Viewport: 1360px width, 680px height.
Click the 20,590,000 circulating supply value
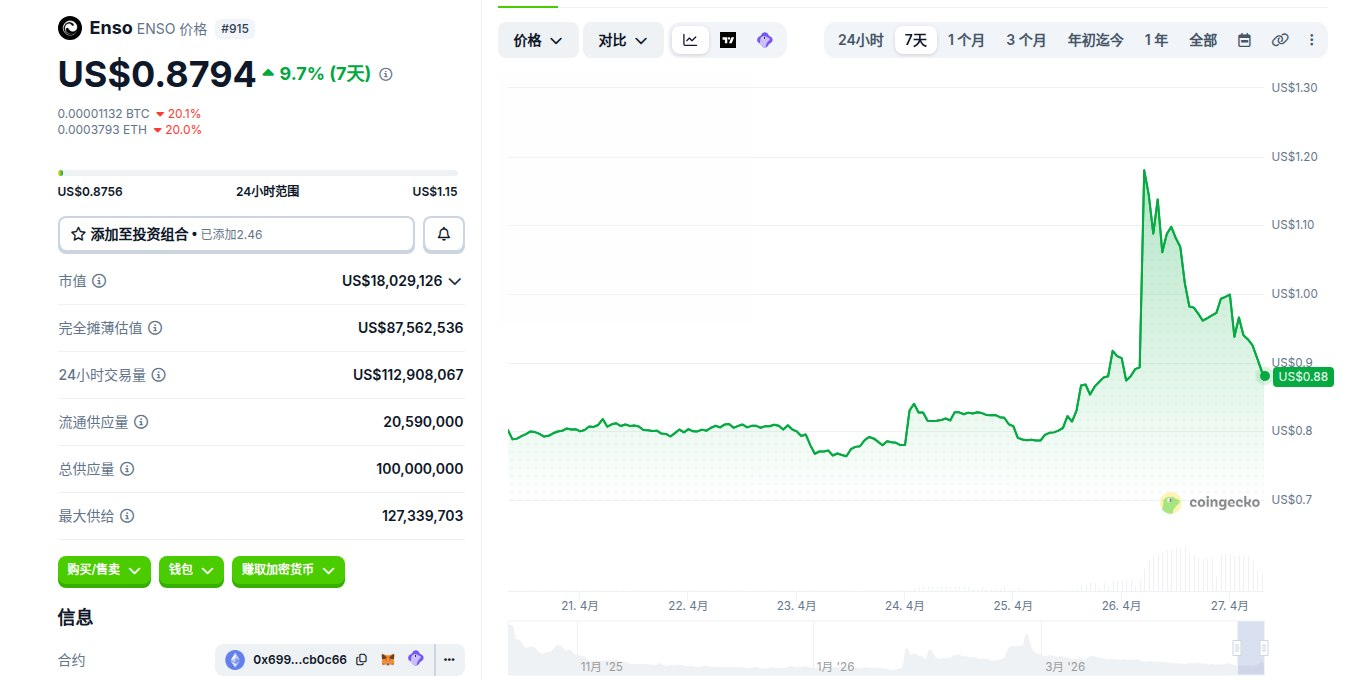click(x=423, y=422)
